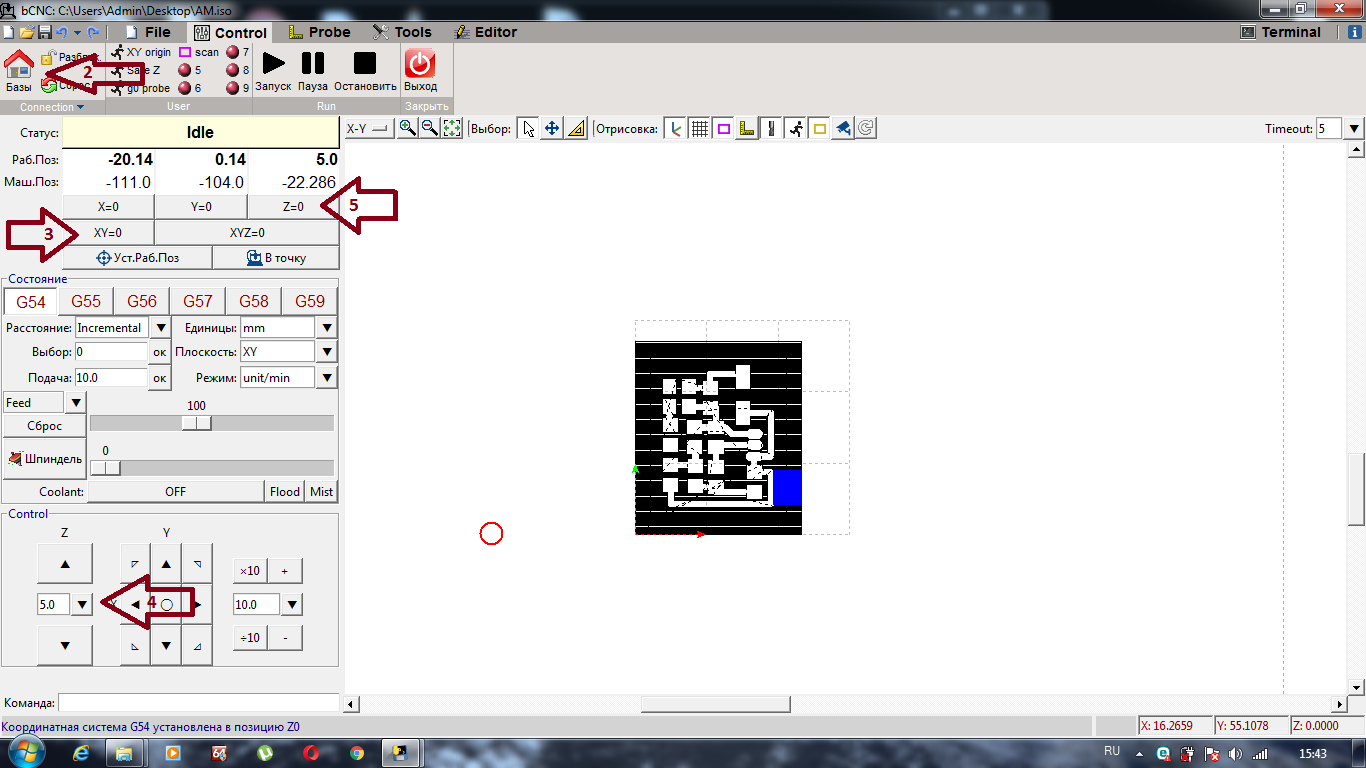This screenshot has height=768, width=1366.
Task: Switch to the Tools tab
Action: (402, 32)
